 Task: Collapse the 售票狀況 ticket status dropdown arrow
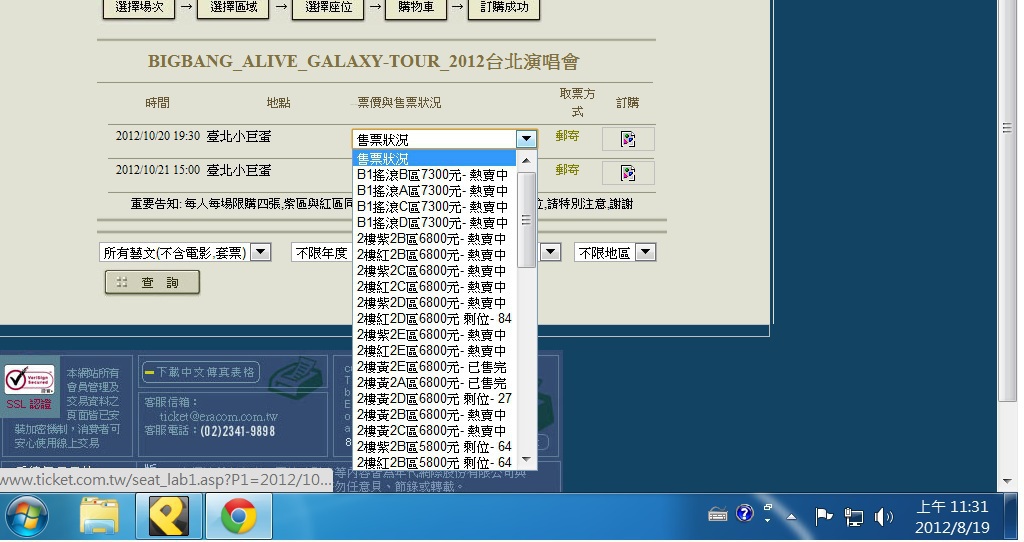526,139
